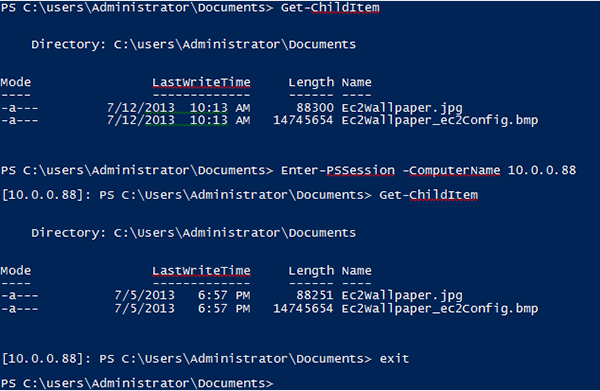600x391 pixels.
Task: Click the 6:57 PM time on the bmp row
Action: point(224,309)
